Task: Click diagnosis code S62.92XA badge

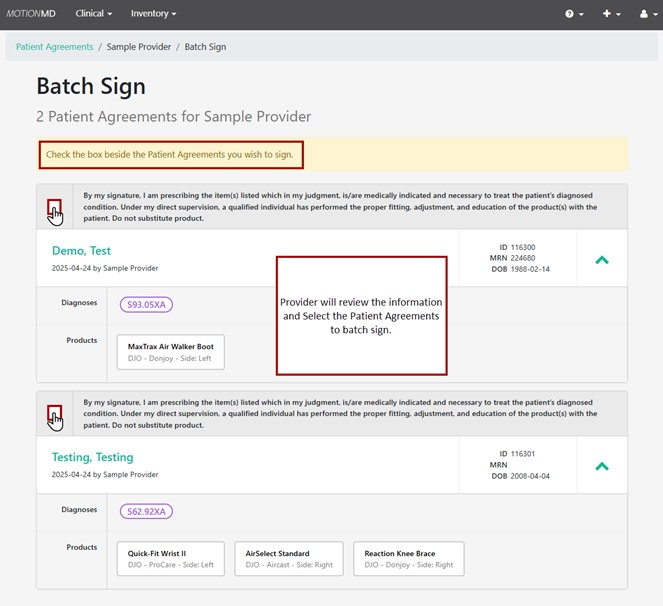Action: click(x=146, y=511)
